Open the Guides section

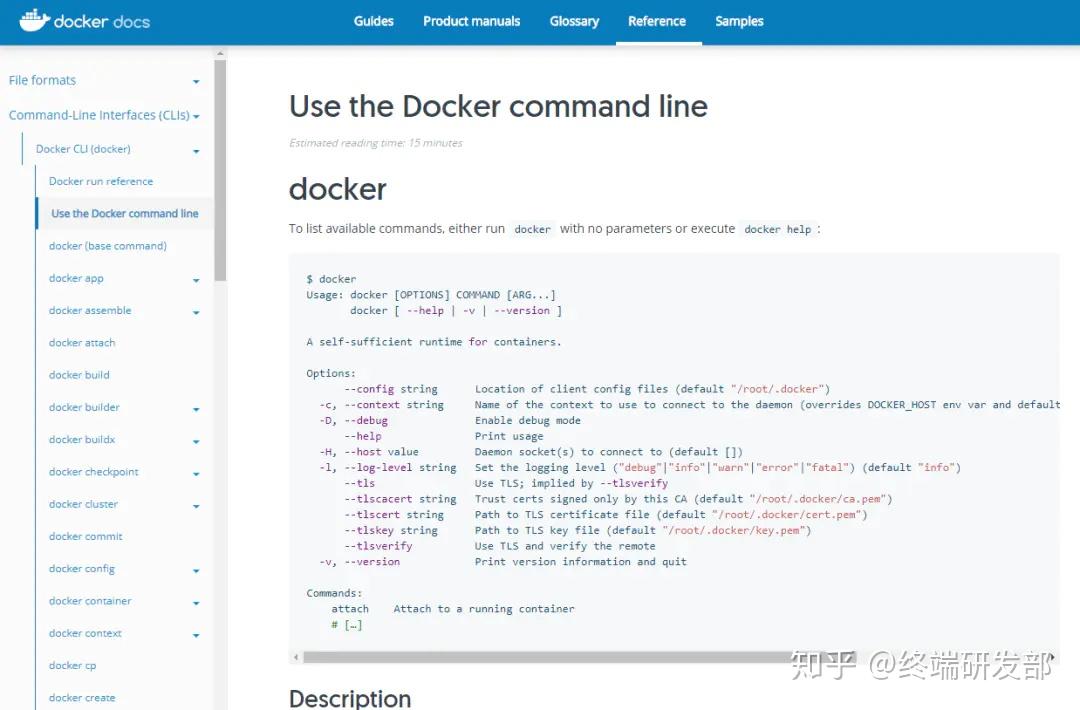374,21
